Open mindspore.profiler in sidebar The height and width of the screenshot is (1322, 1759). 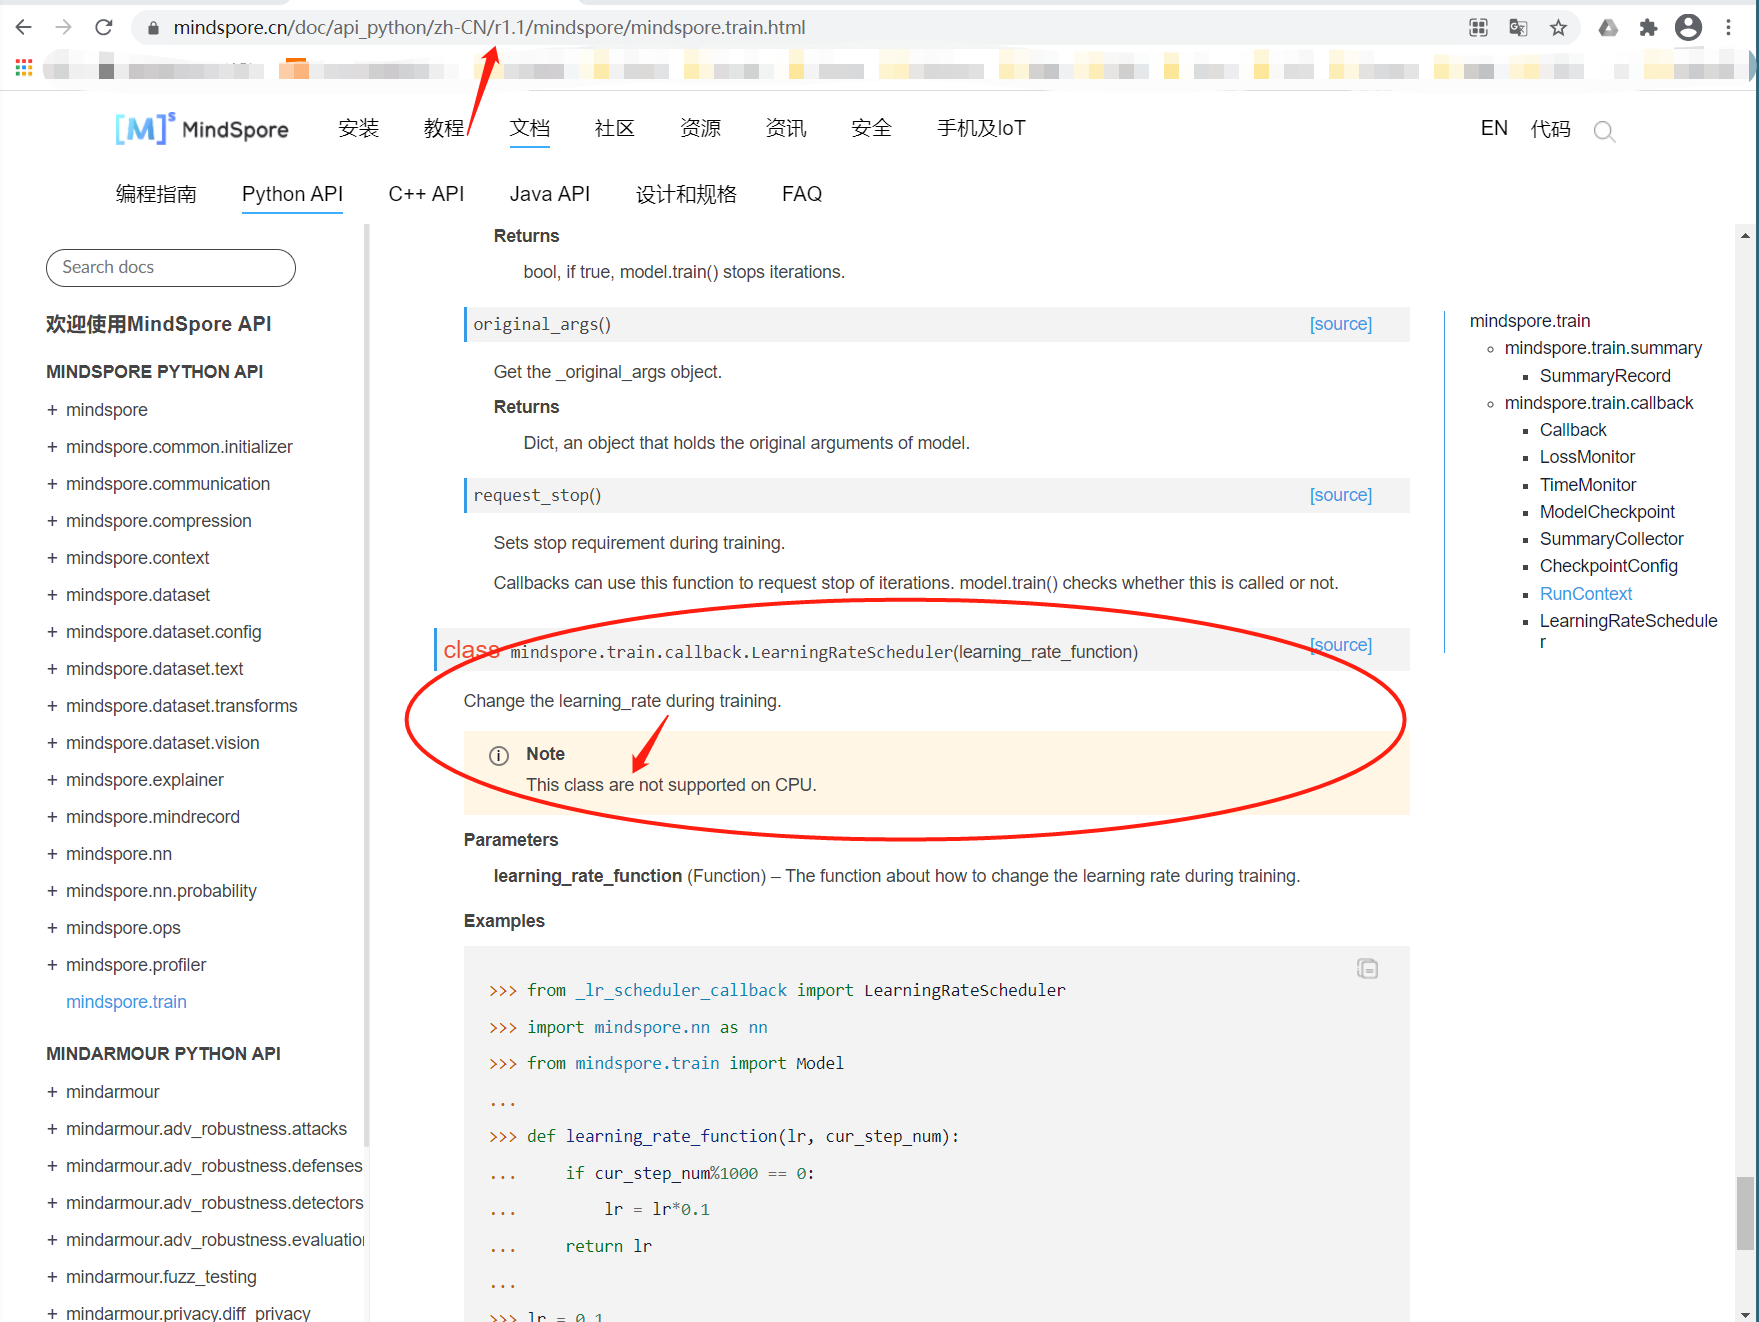coord(136,965)
